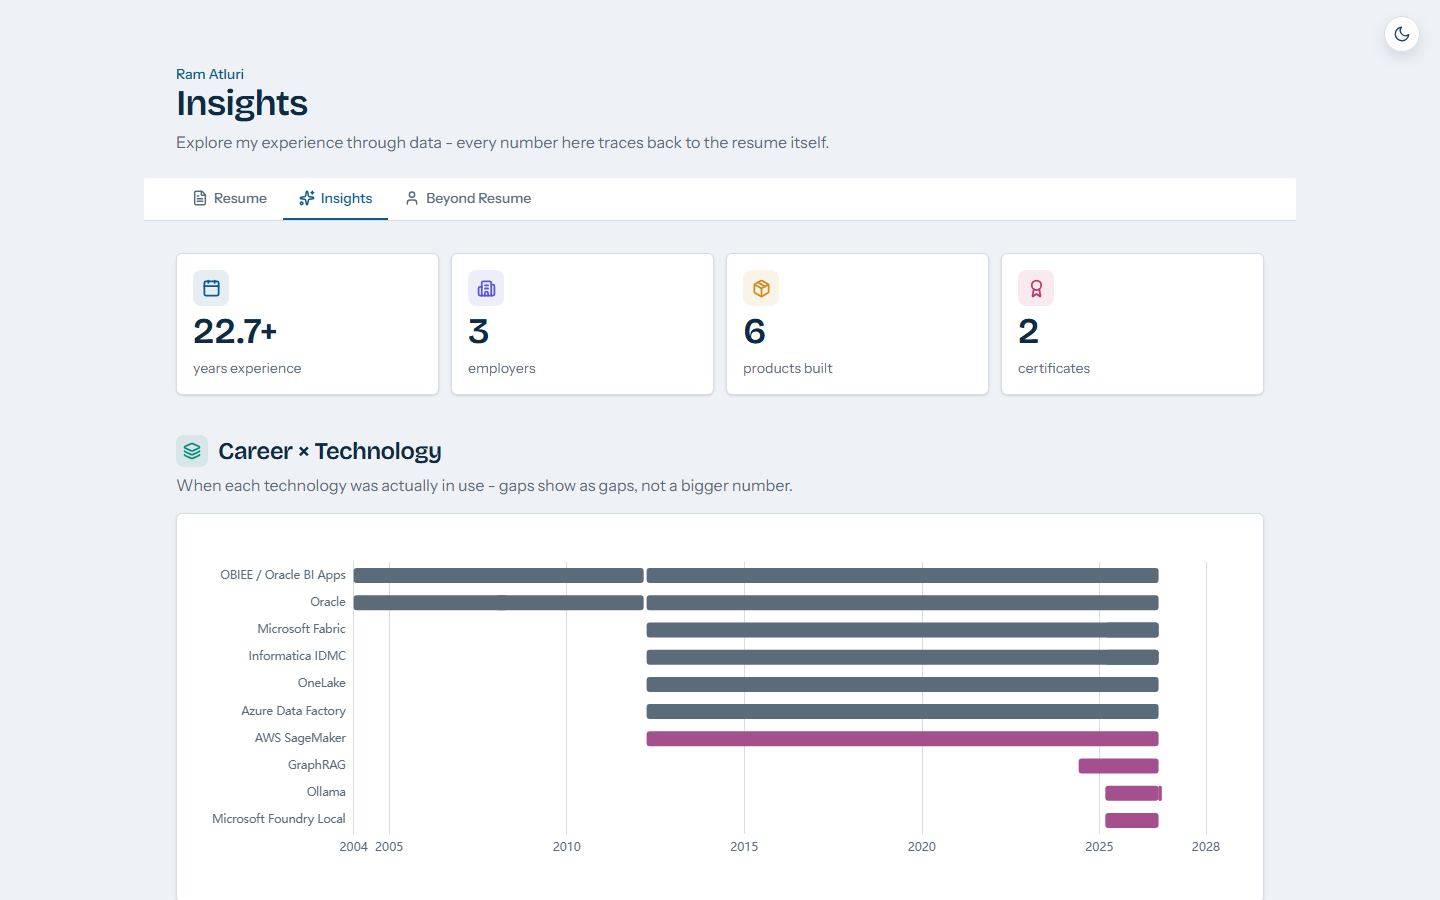Click the AWS SageMaker timeline bar

[x=902, y=739]
